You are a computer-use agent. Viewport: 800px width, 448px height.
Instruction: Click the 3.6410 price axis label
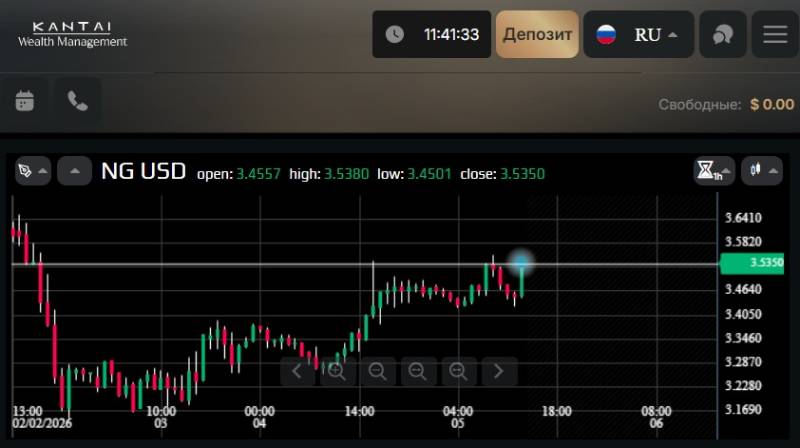point(743,218)
